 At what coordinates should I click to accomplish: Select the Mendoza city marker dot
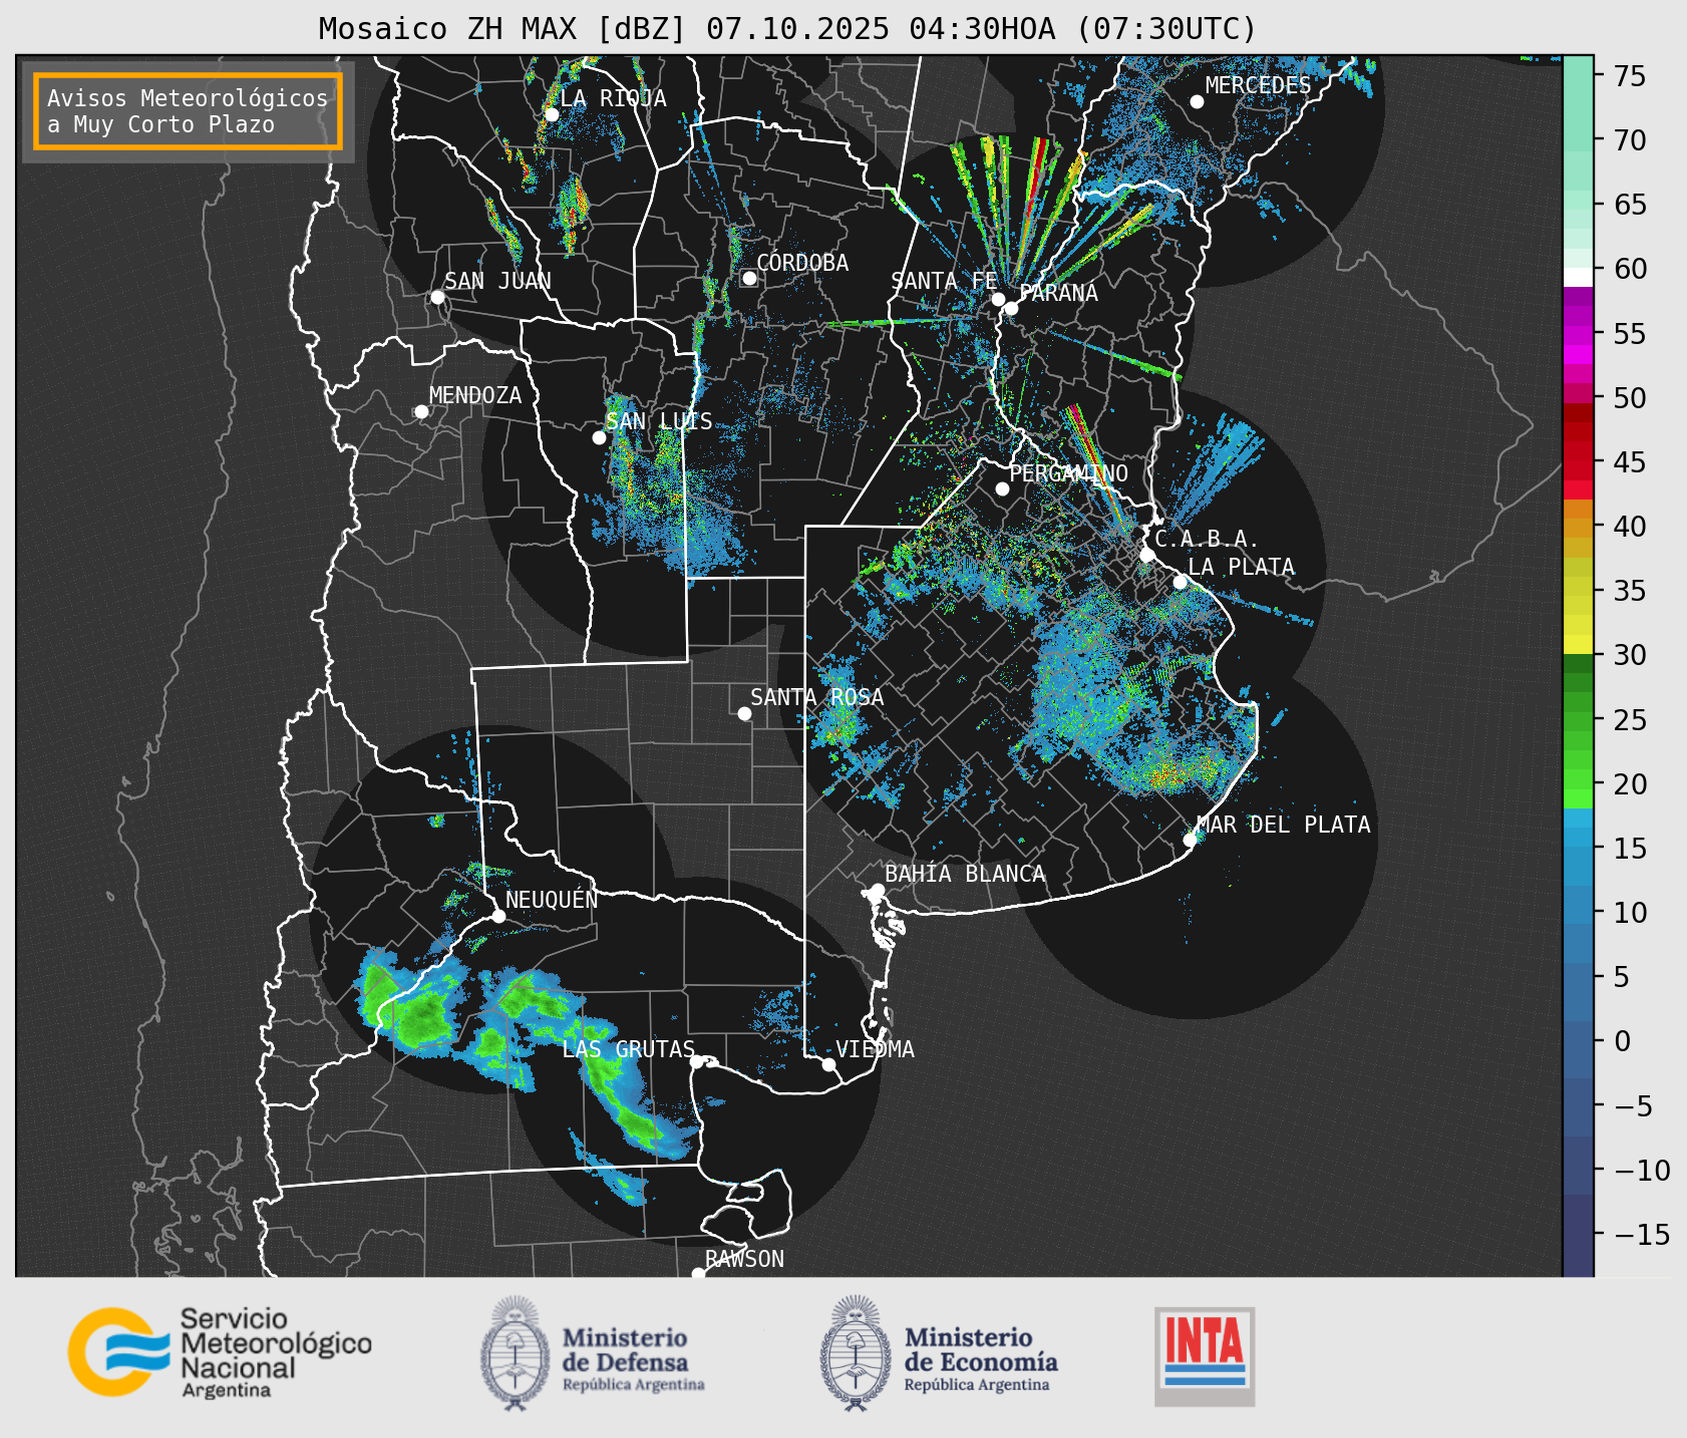[x=421, y=412]
